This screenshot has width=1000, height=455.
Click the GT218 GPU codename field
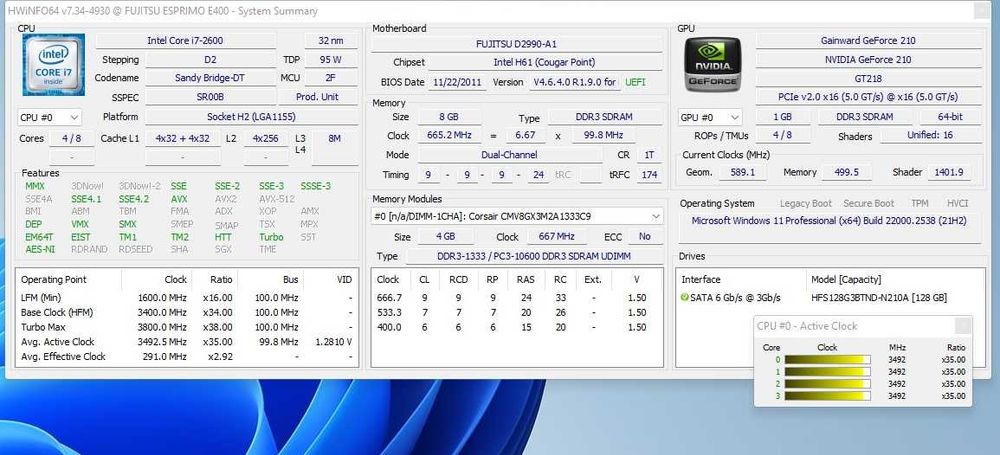(868, 78)
